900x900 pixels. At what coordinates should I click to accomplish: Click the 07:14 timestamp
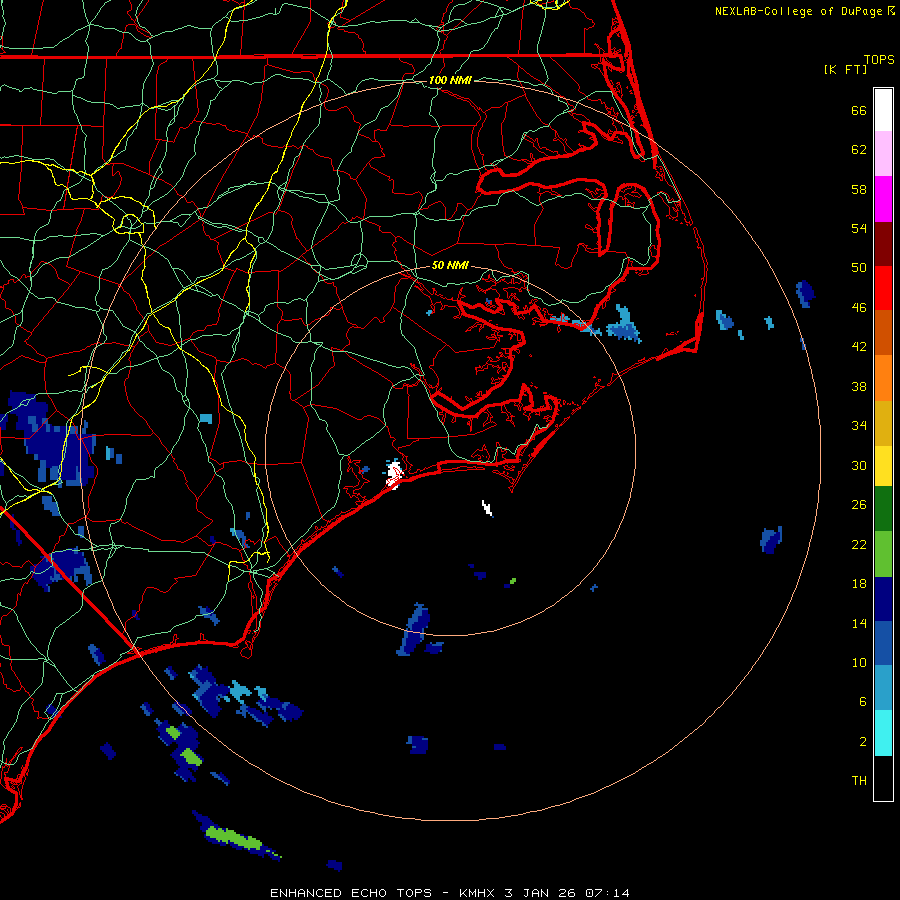(x=607, y=893)
